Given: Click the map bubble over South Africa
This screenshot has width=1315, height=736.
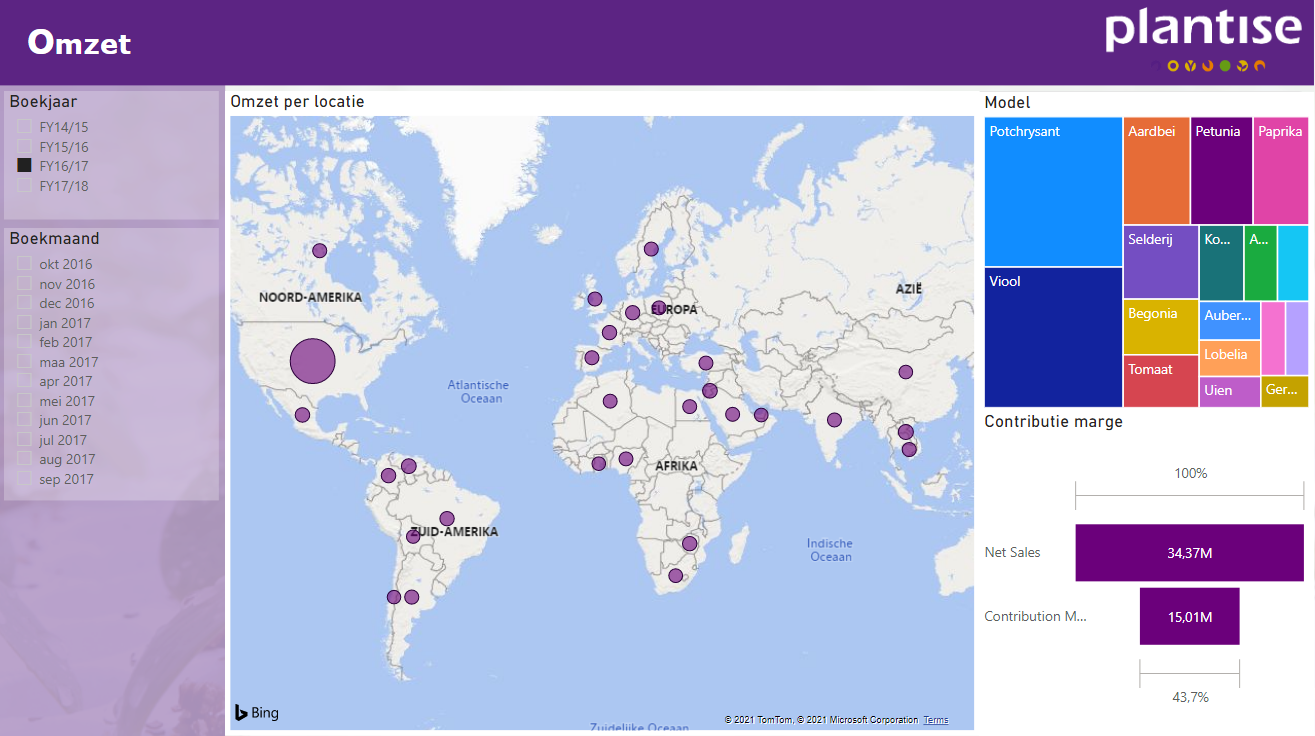Looking at the screenshot, I should 675,575.
